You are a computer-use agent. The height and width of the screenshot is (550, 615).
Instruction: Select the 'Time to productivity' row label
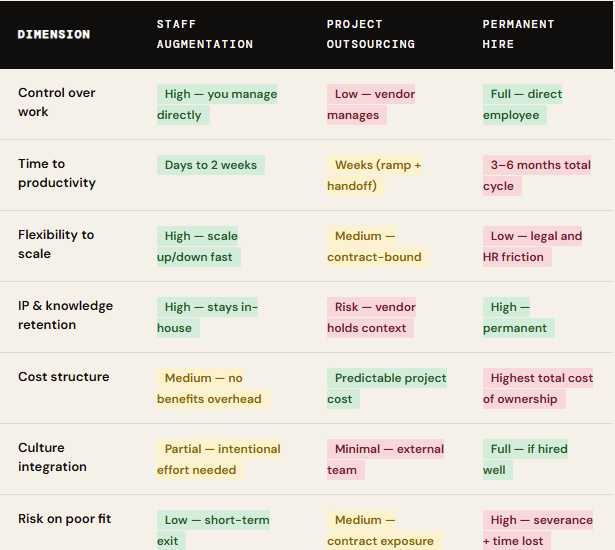(57, 173)
